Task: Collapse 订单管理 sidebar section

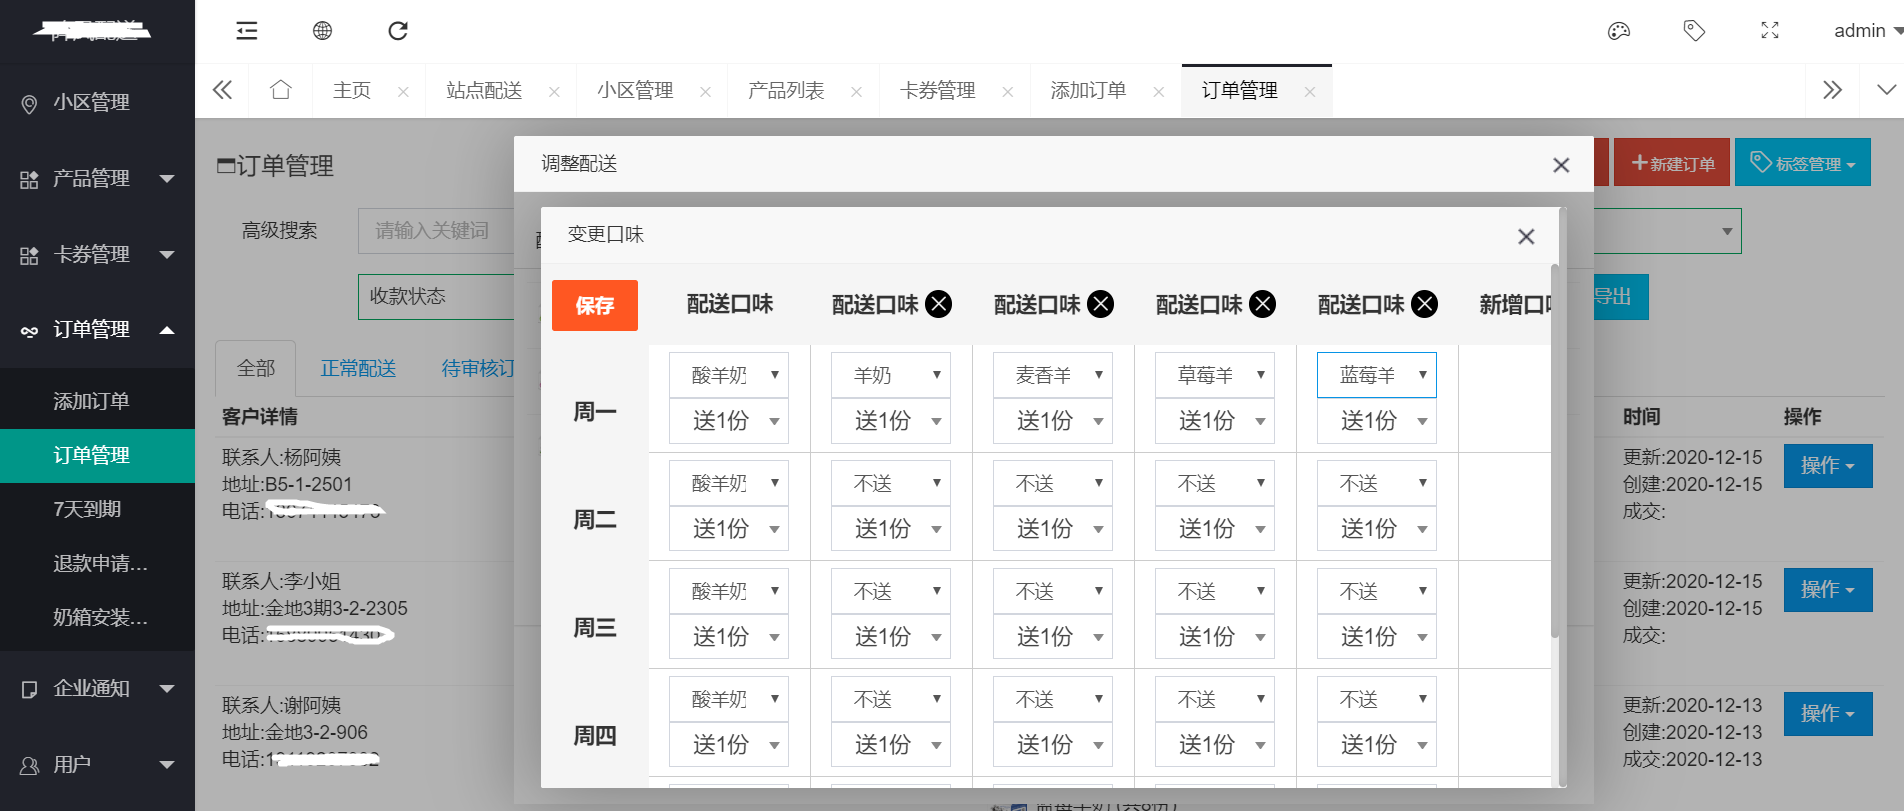Action: pyautogui.click(x=97, y=330)
